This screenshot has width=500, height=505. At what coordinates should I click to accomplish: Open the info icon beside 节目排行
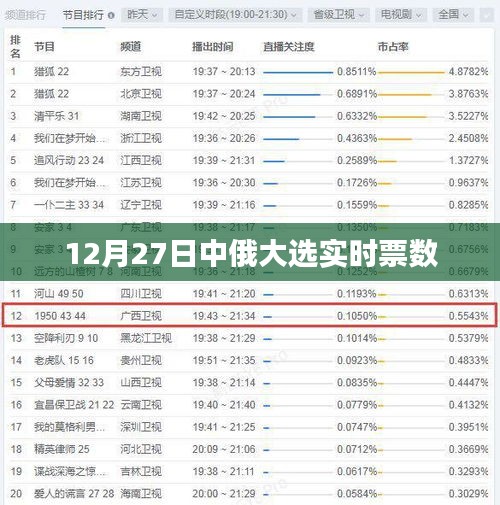[x=111, y=15]
